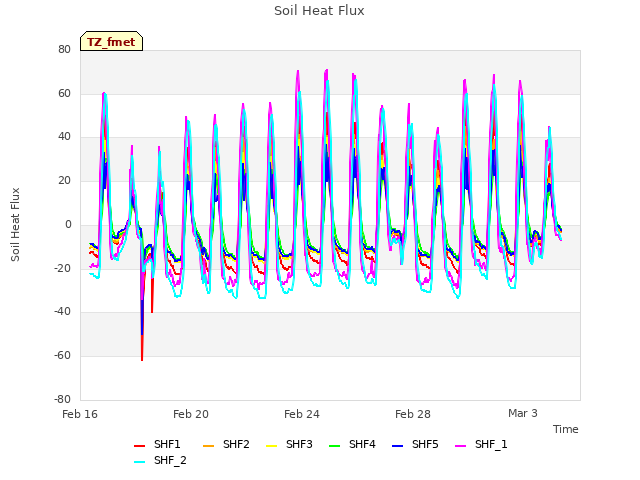Click the Feb 28 x-axis label

(x=413, y=414)
